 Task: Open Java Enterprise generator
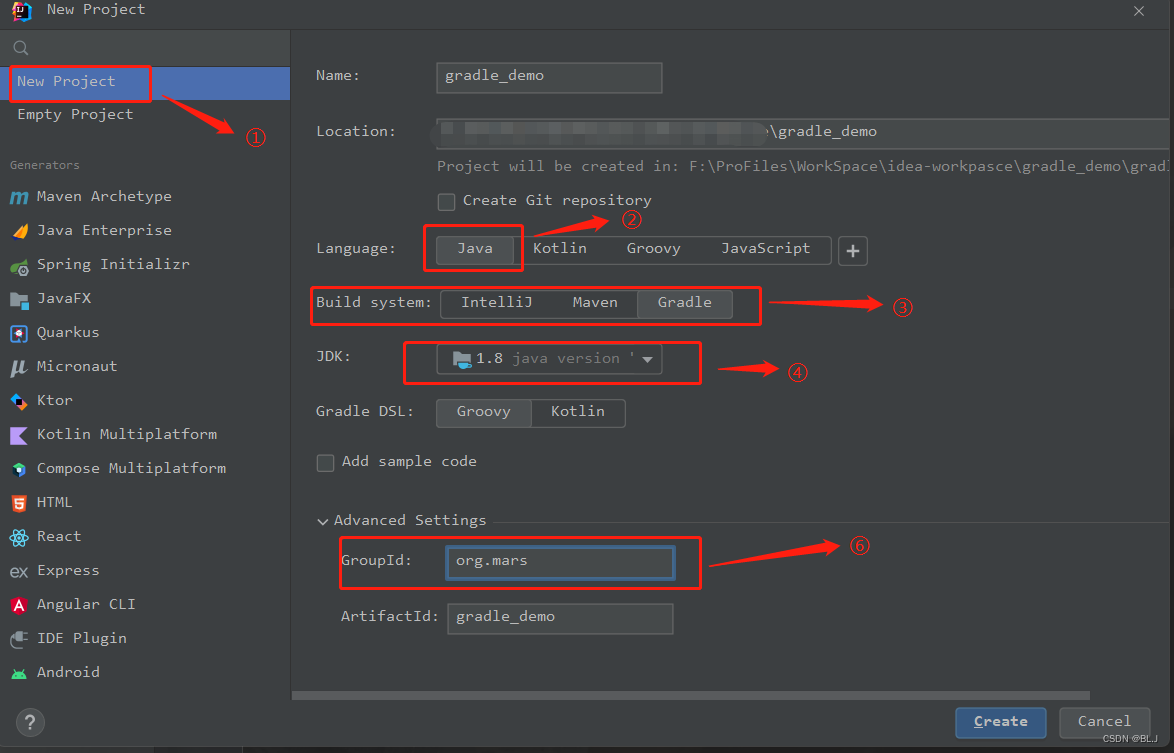tap(145, 231)
